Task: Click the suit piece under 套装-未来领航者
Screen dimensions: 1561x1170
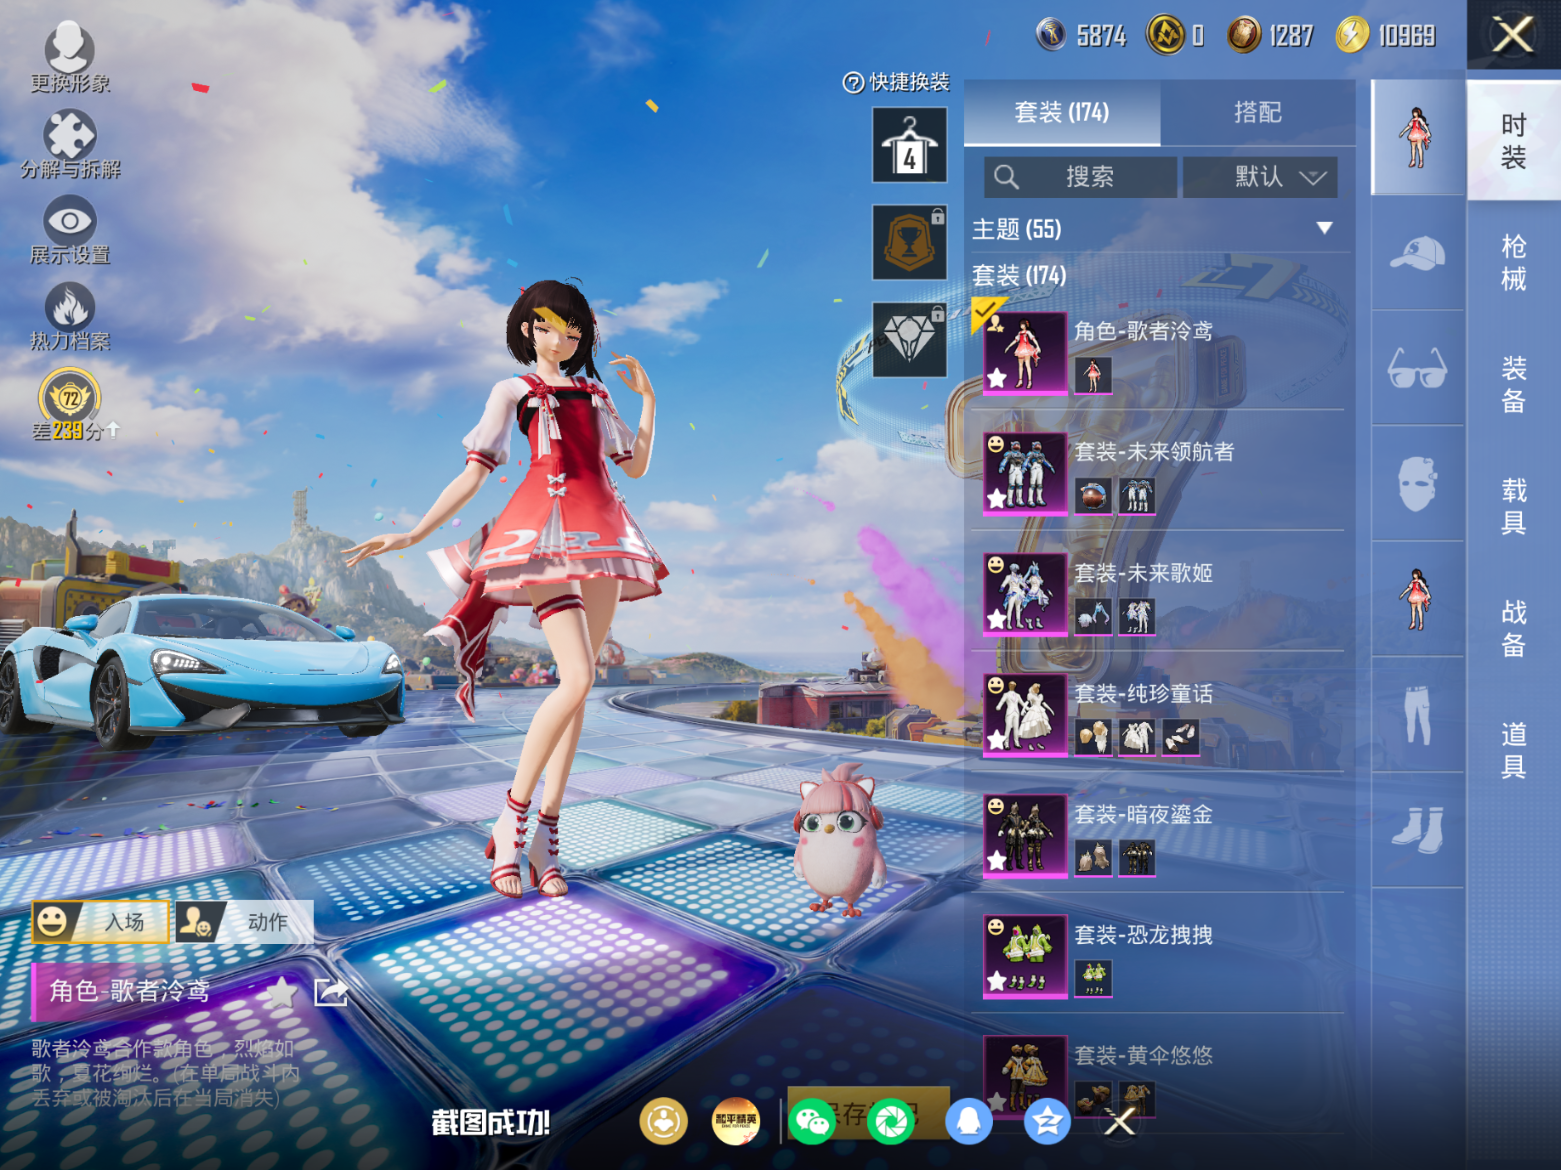Action: click(1137, 496)
